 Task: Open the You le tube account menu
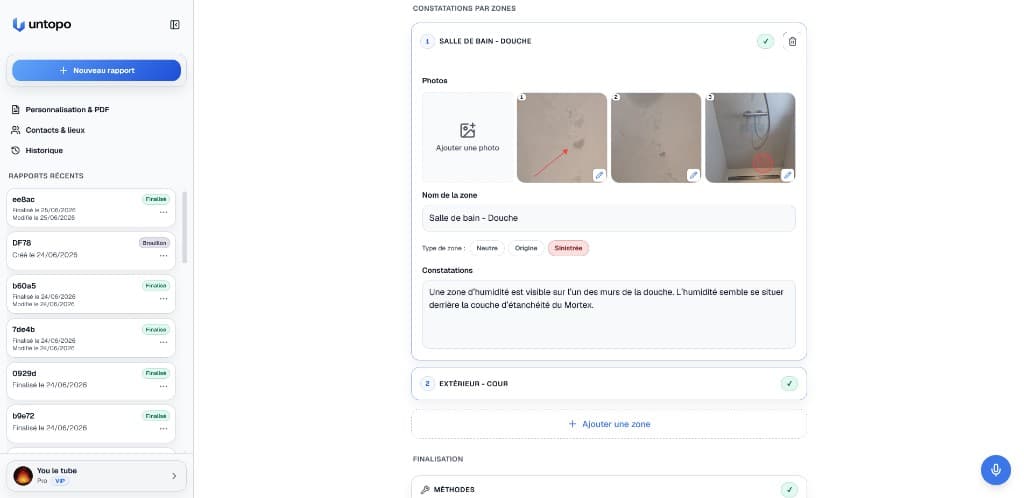pyautogui.click(x=96, y=476)
